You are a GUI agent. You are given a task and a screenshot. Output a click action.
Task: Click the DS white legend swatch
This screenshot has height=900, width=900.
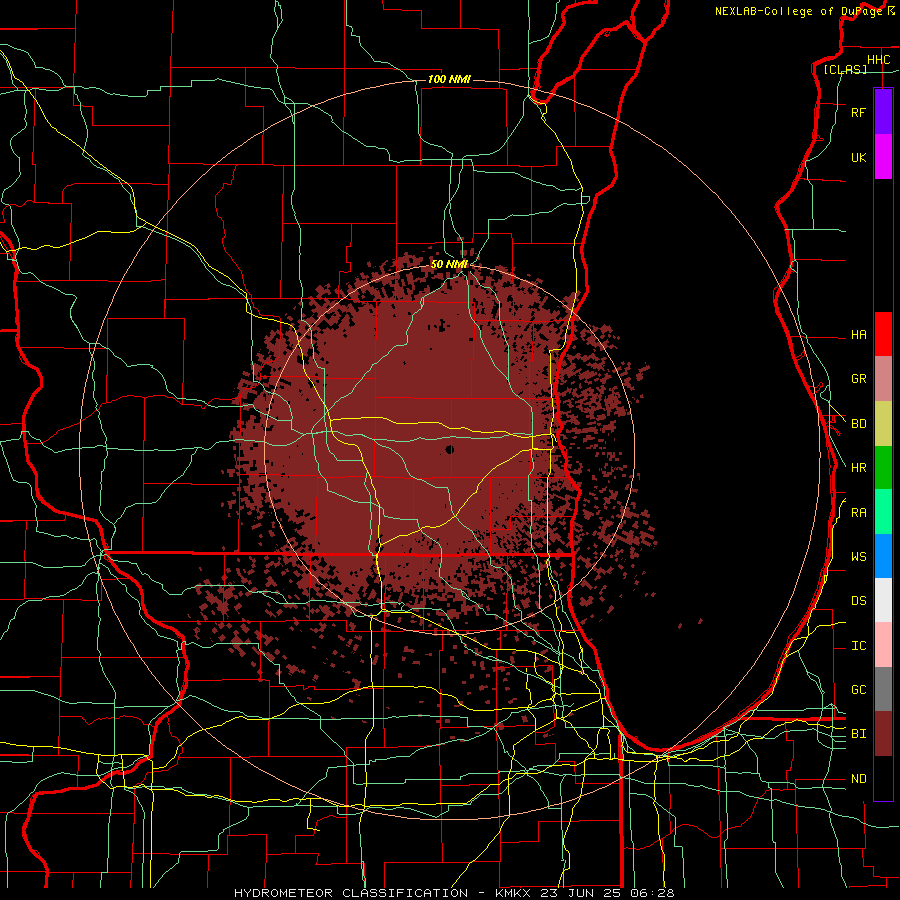(883, 600)
